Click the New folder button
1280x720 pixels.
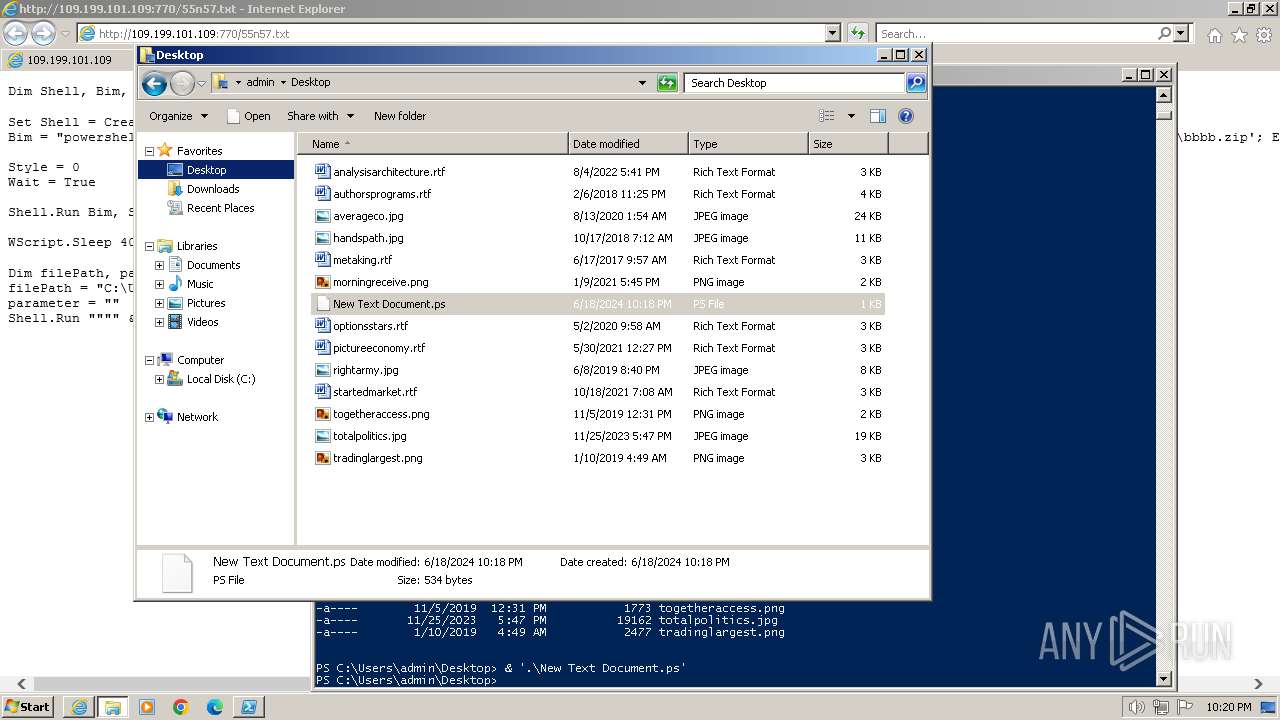pos(400,116)
